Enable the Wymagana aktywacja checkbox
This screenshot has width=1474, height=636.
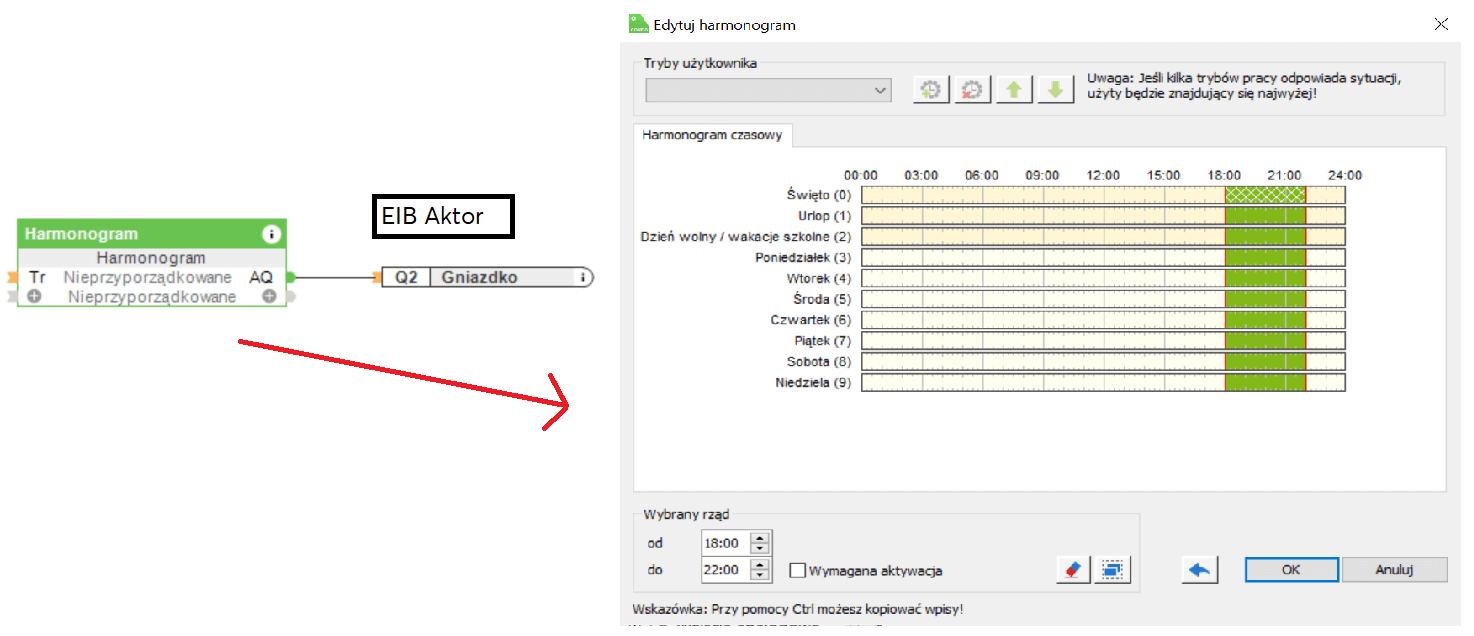pyautogui.click(x=798, y=571)
